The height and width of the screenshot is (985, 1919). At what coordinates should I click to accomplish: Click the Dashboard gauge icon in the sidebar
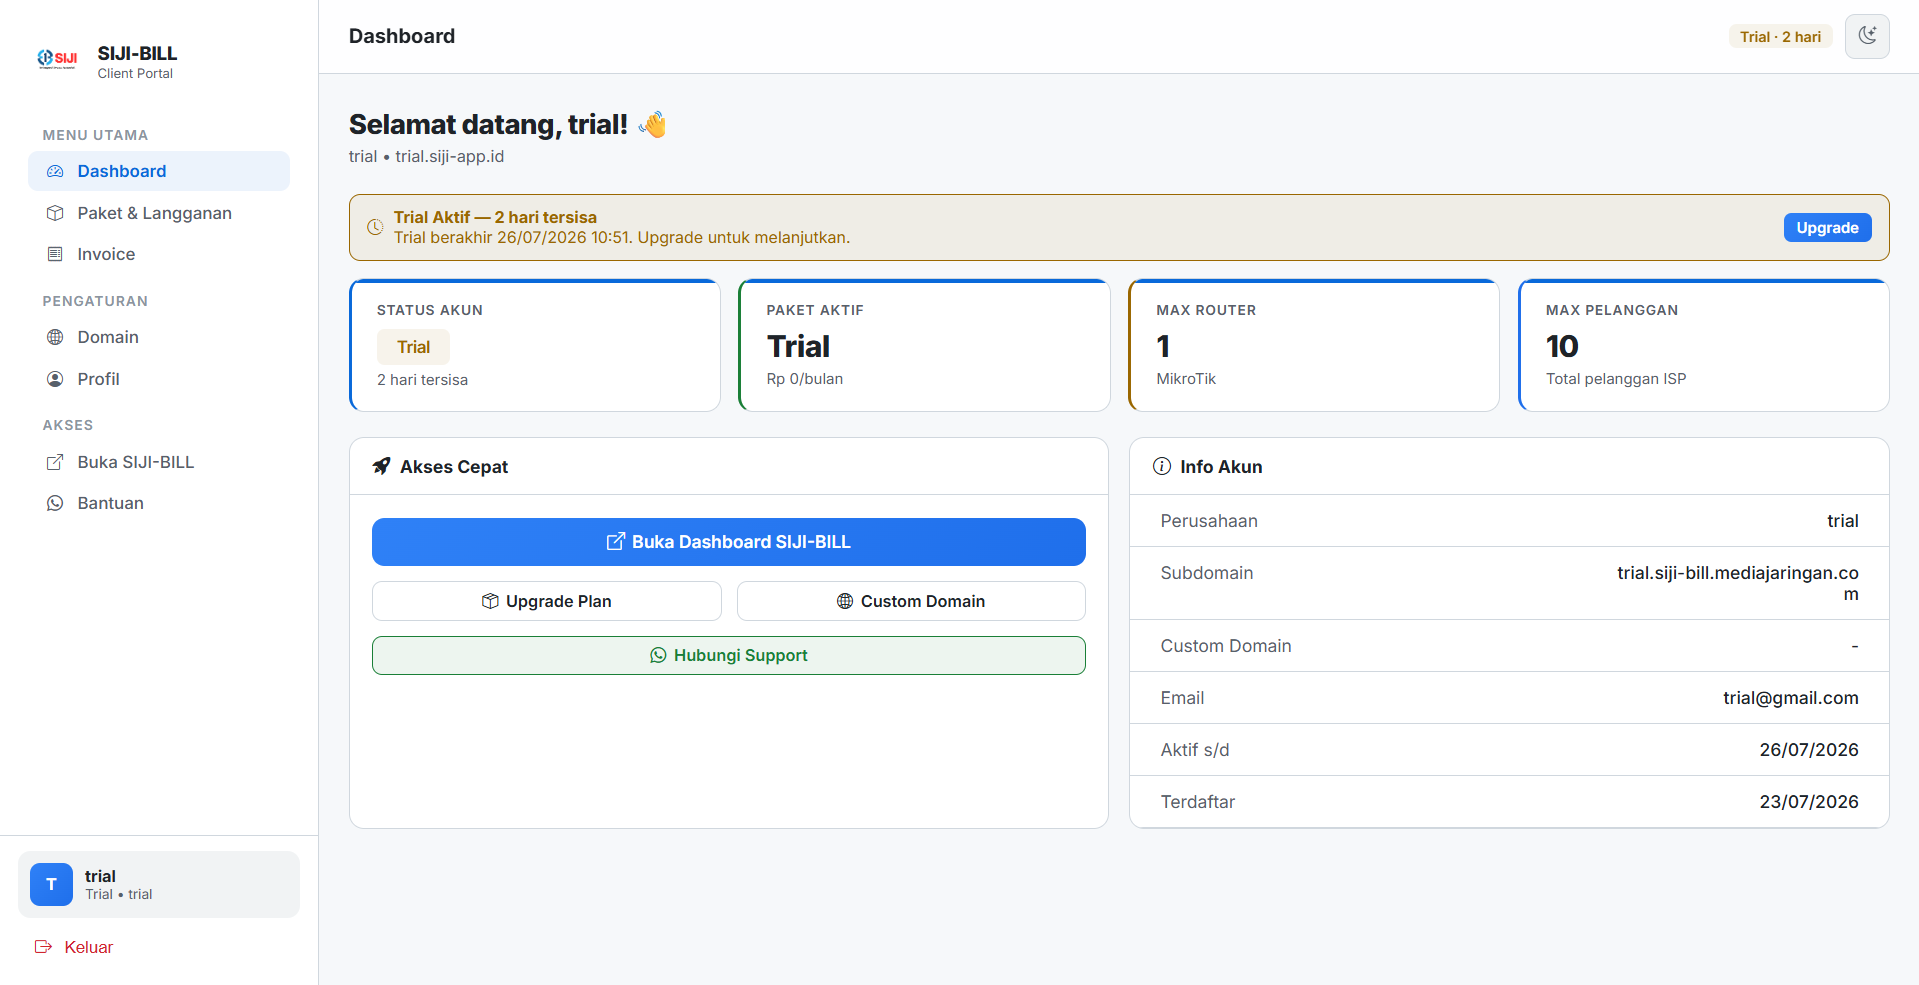(x=55, y=171)
